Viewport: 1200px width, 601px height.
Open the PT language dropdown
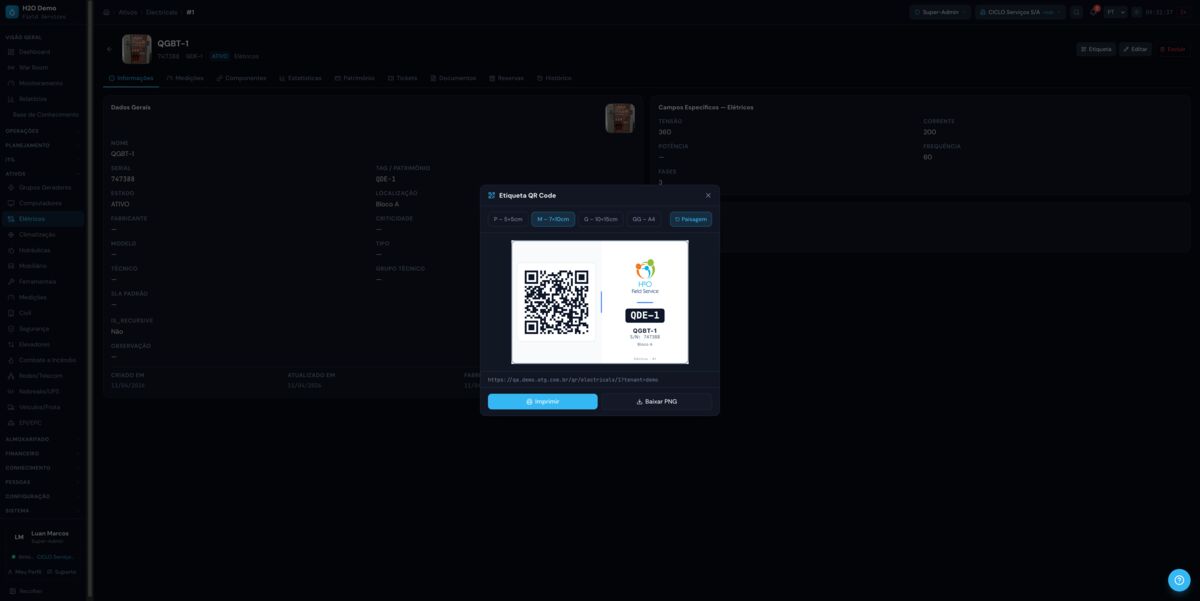click(x=1115, y=12)
